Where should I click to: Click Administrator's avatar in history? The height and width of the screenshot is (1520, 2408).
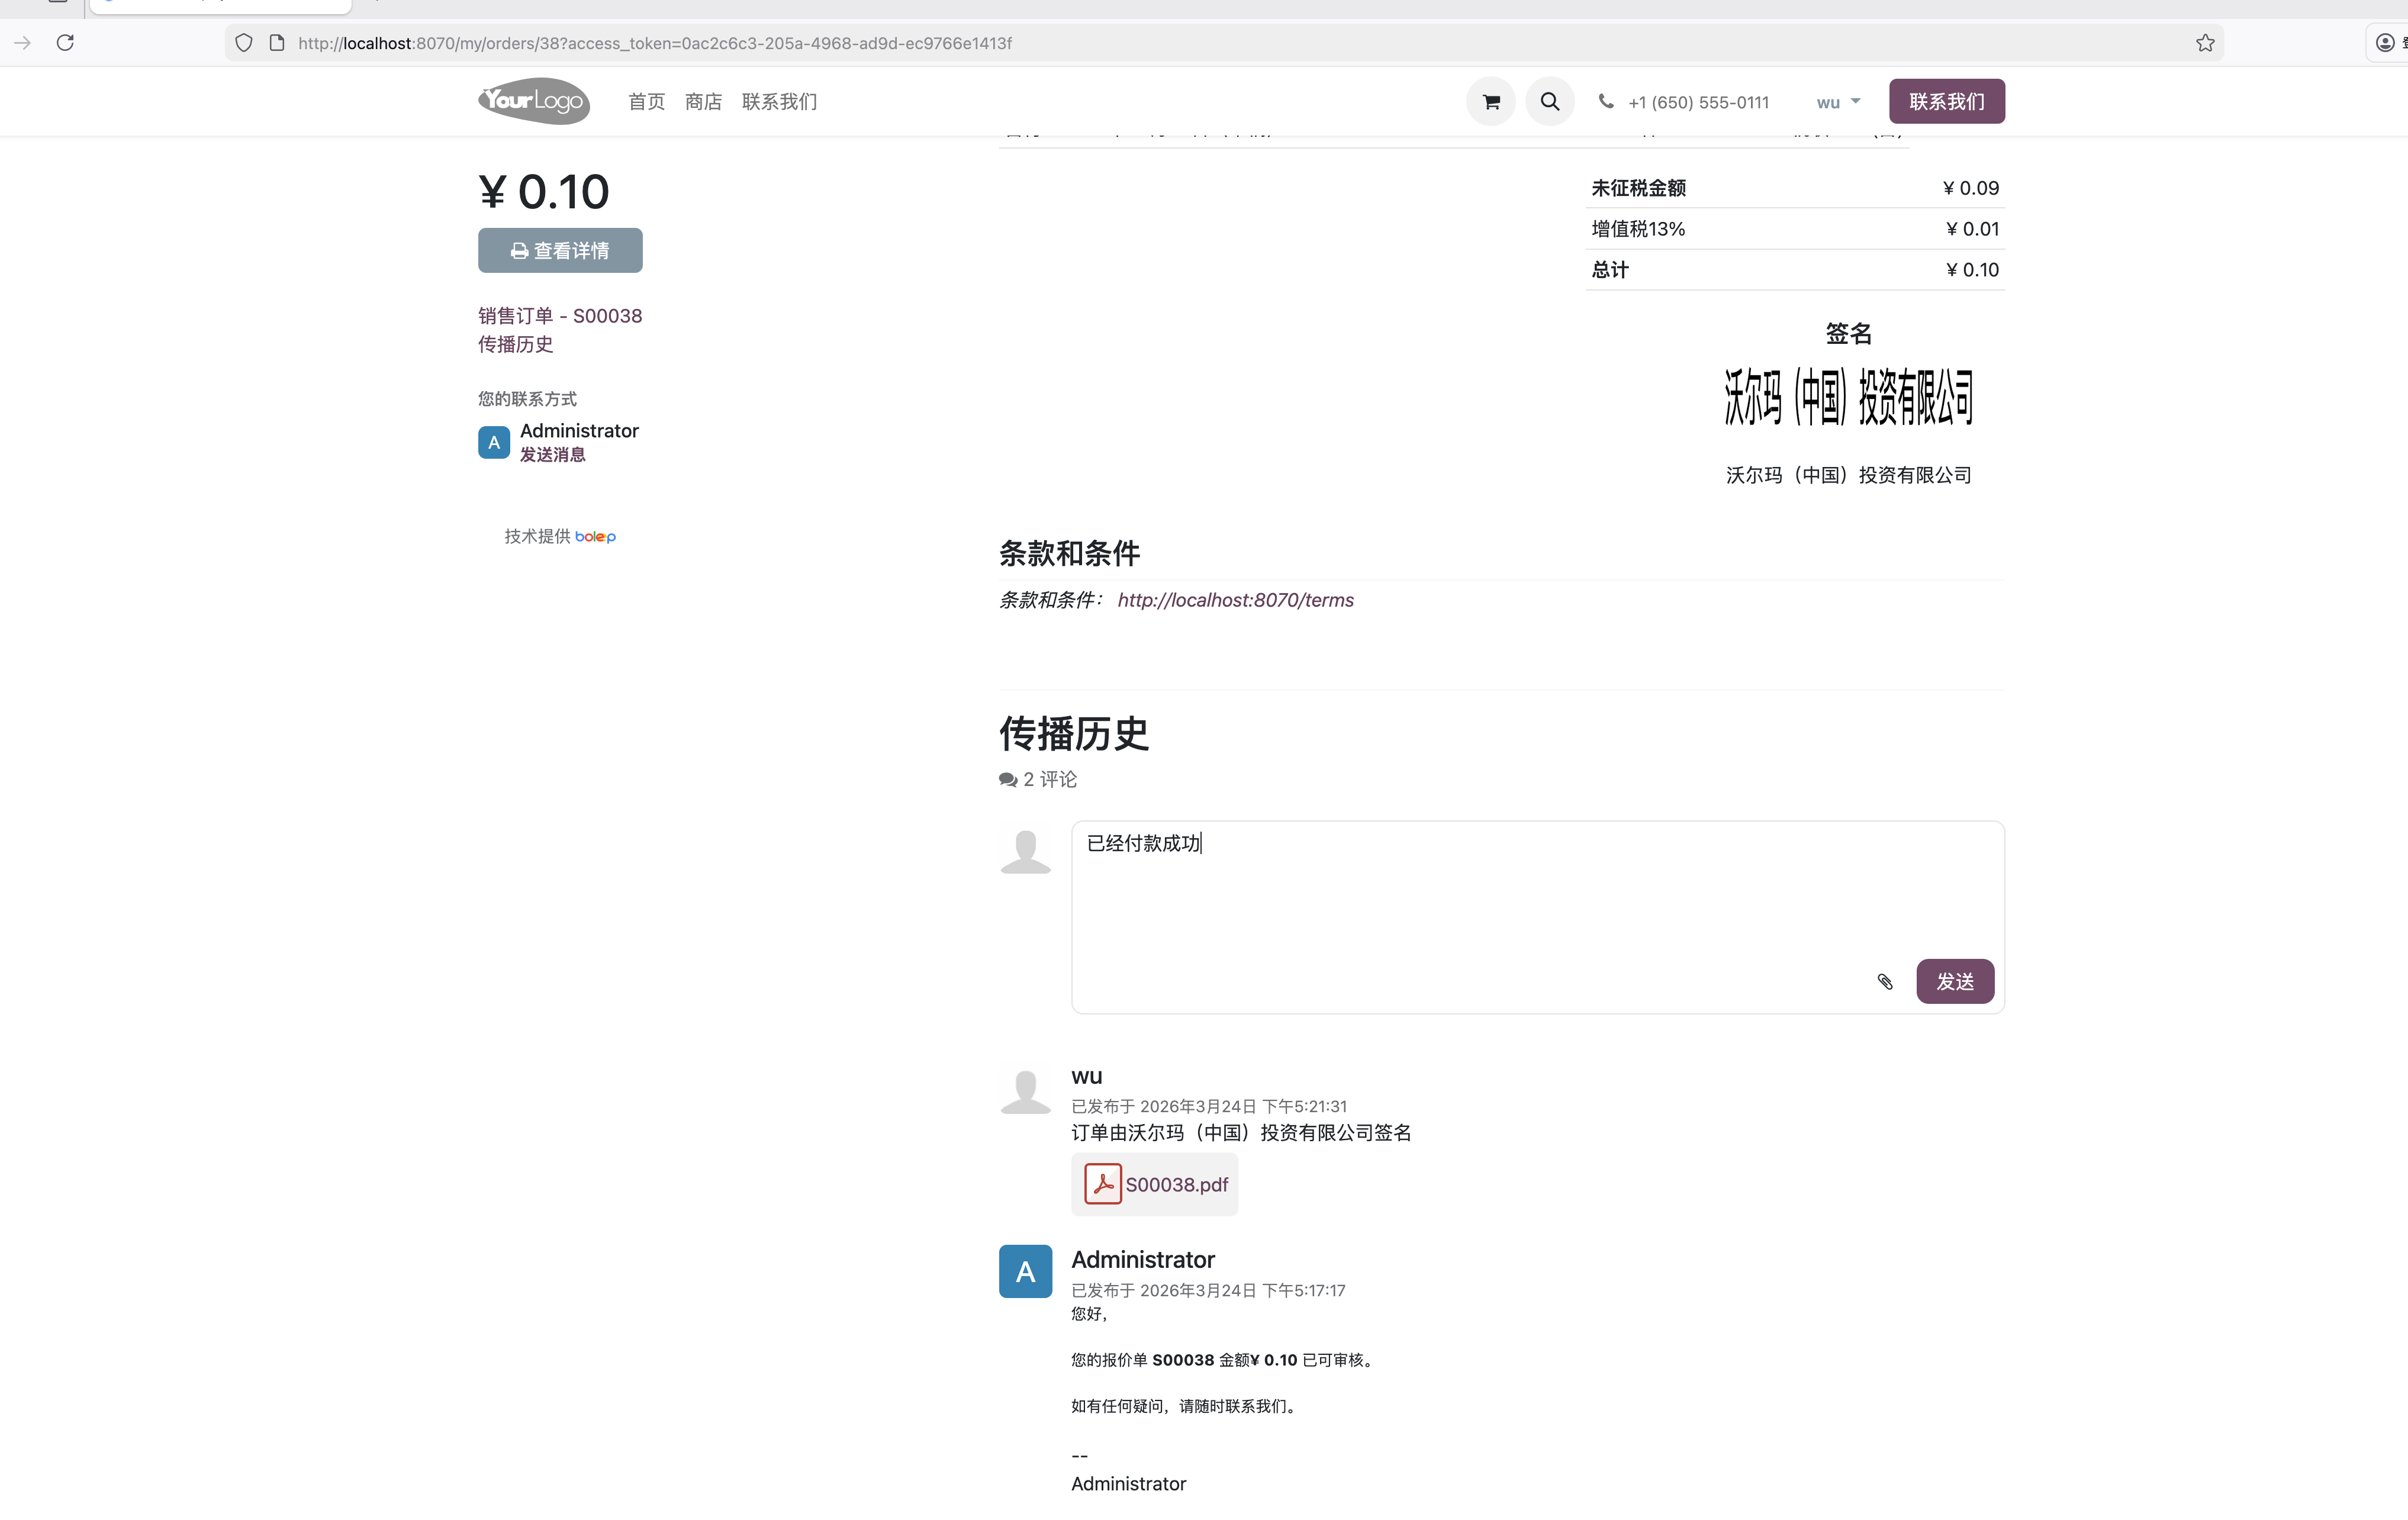[x=1025, y=1271]
